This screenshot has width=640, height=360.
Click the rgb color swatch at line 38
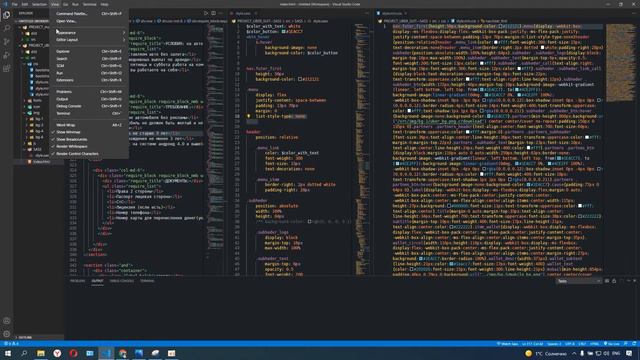309,222
